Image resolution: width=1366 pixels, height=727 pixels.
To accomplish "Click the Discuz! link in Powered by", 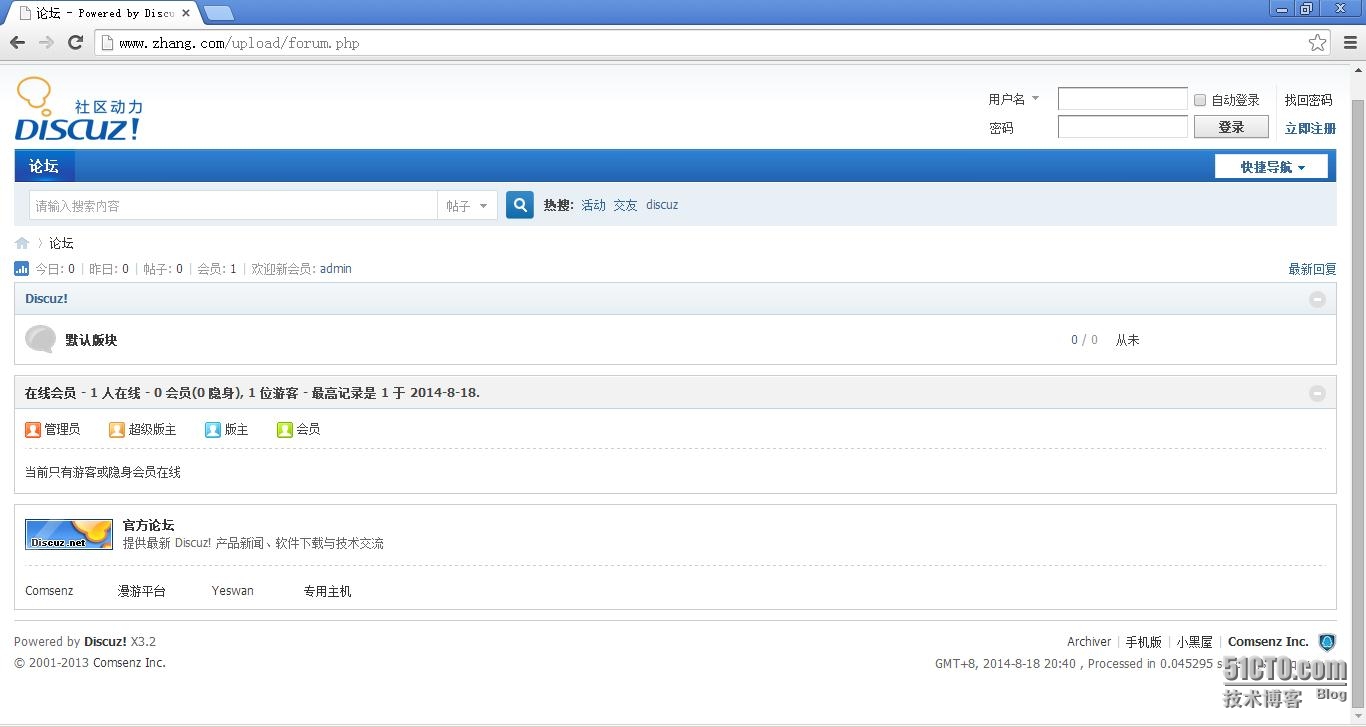I will 105,642.
